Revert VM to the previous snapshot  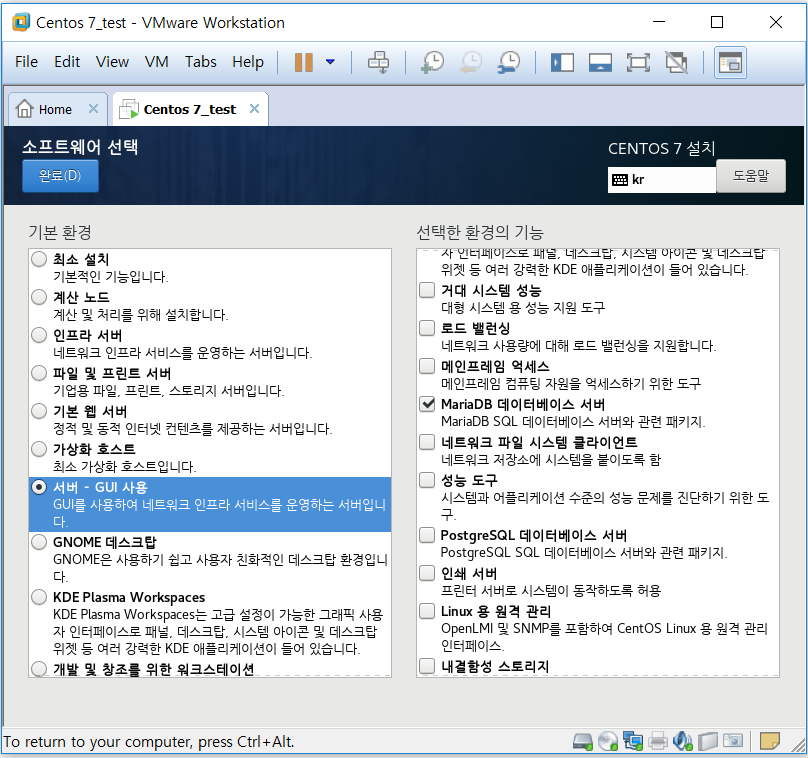click(470, 62)
